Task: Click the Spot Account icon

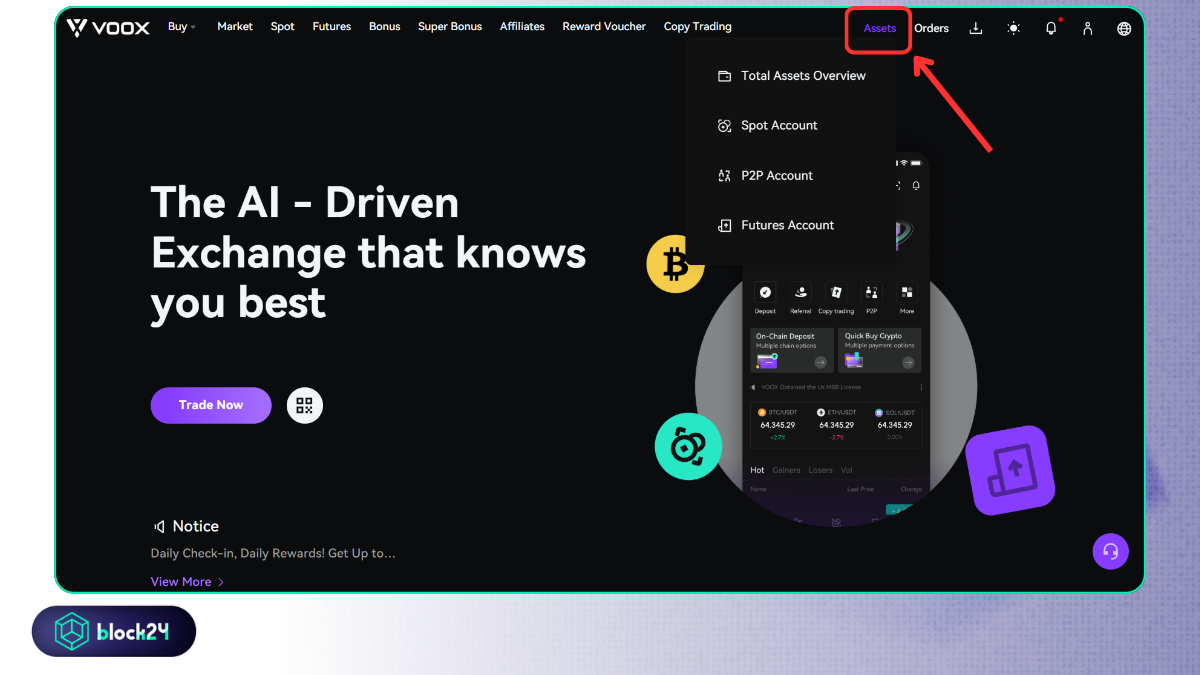Action: pyautogui.click(x=725, y=126)
